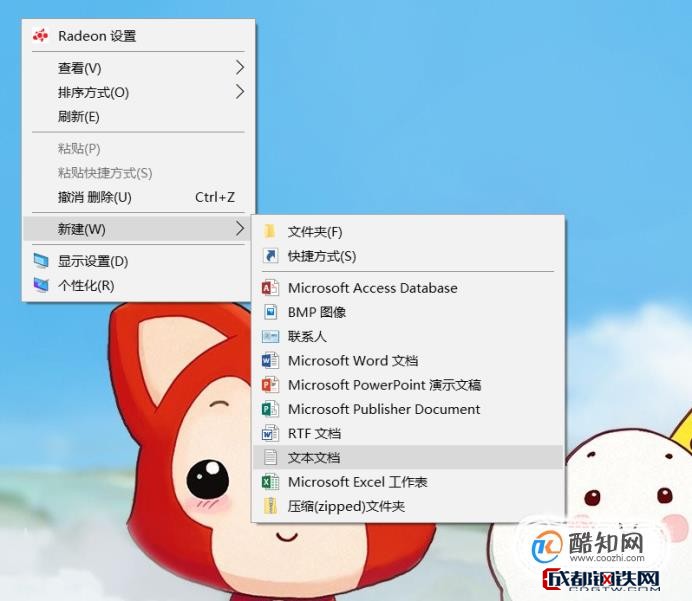Click the Publisher document icon

[x=270, y=409]
